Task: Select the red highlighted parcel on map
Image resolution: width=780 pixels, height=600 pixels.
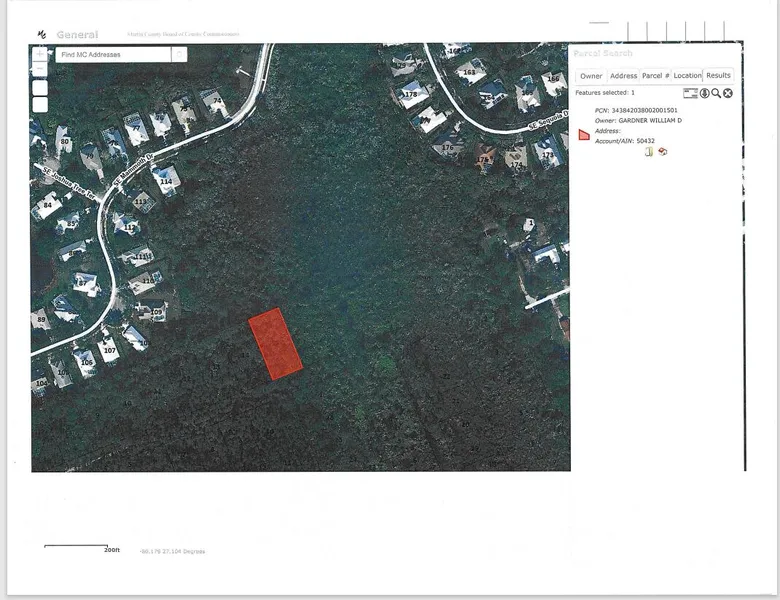Action: point(275,344)
